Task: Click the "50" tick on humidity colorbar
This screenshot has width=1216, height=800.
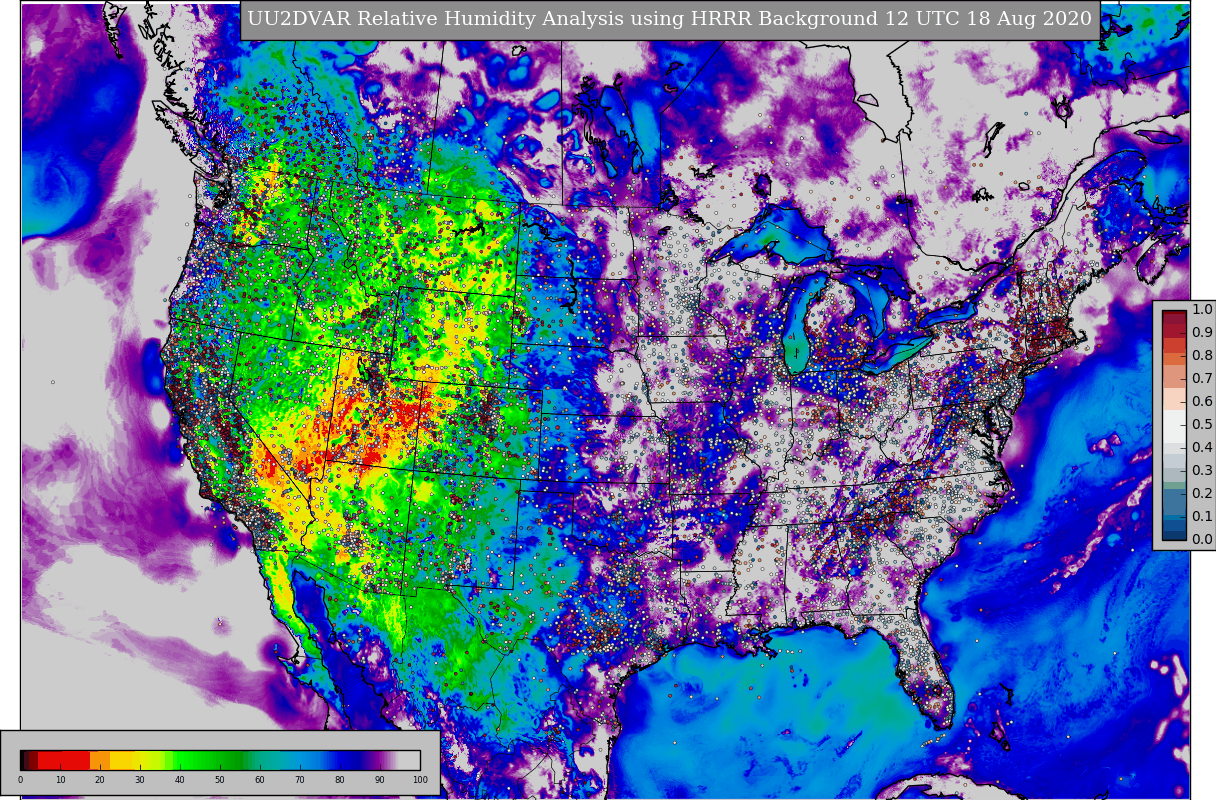Action: (220, 780)
